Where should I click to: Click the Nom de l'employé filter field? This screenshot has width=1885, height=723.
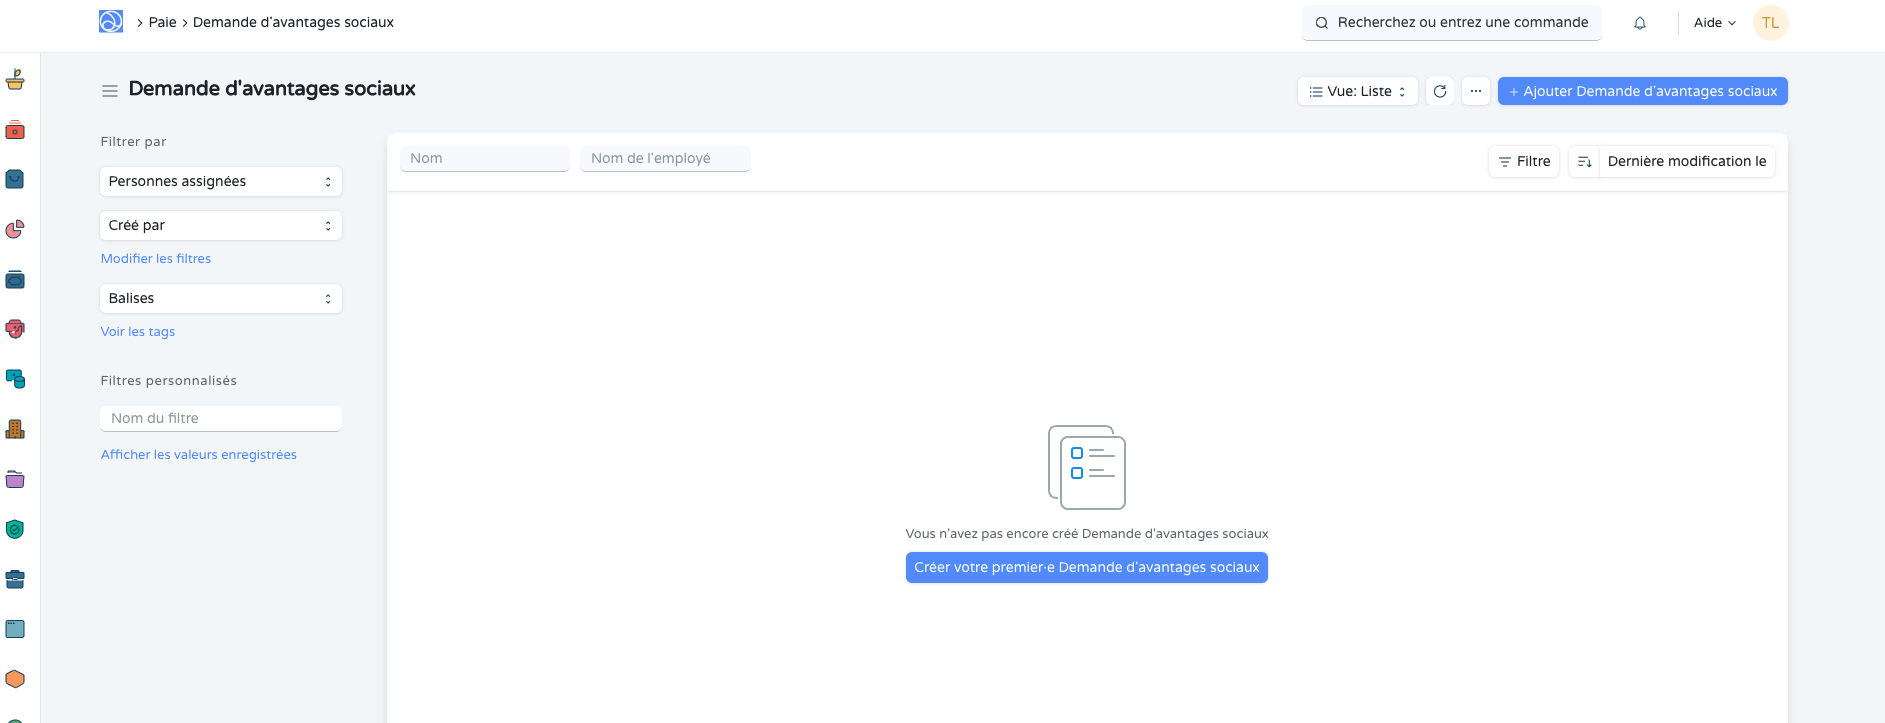665,158
